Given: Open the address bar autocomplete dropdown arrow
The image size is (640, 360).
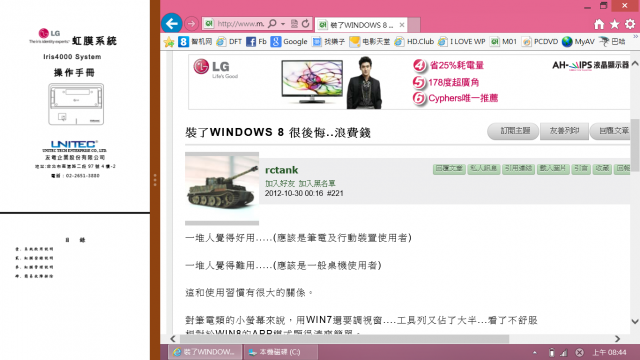Looking at the screenshot, I should pos(283,24).
